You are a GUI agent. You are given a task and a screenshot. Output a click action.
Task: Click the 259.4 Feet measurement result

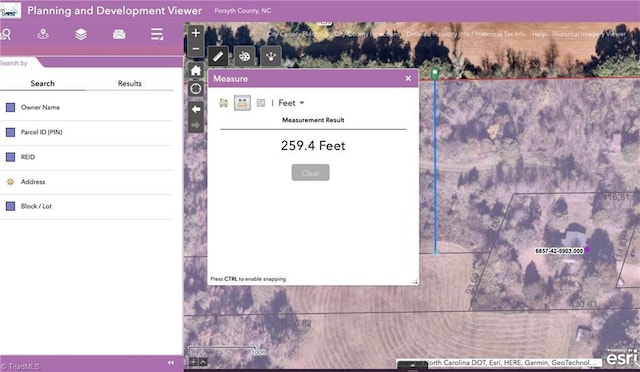coord(313,146)
